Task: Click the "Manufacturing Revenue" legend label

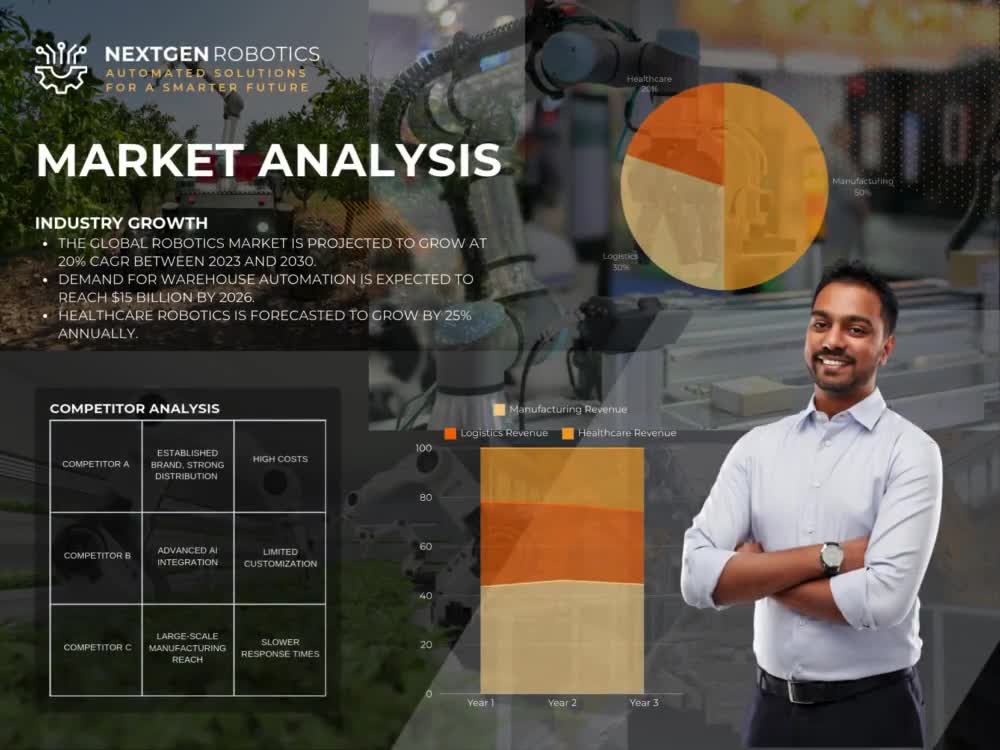Action: [568, 409]
